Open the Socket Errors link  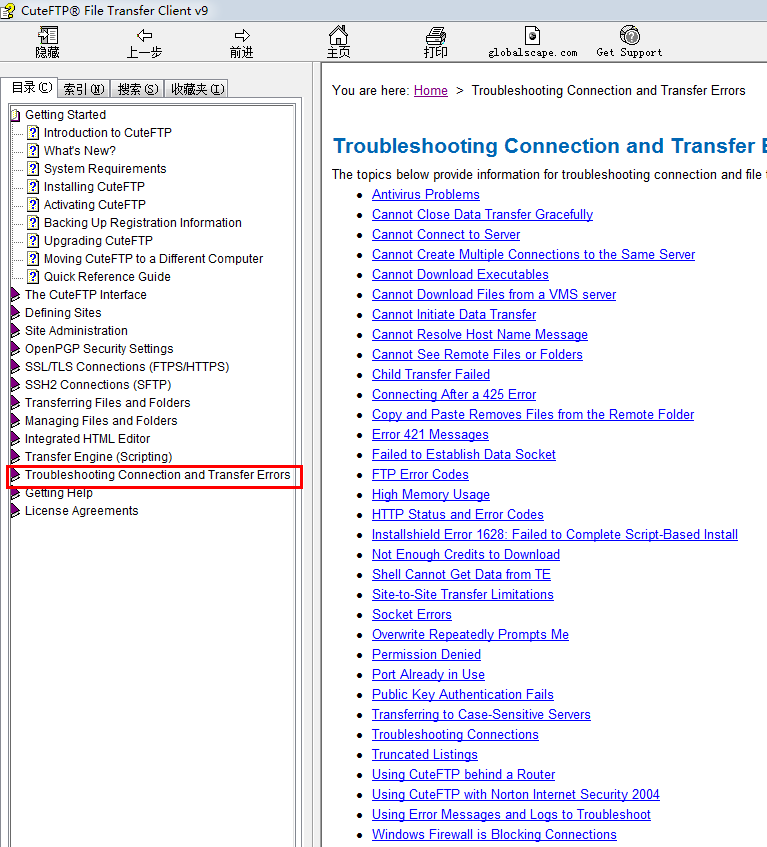point(412,614)
